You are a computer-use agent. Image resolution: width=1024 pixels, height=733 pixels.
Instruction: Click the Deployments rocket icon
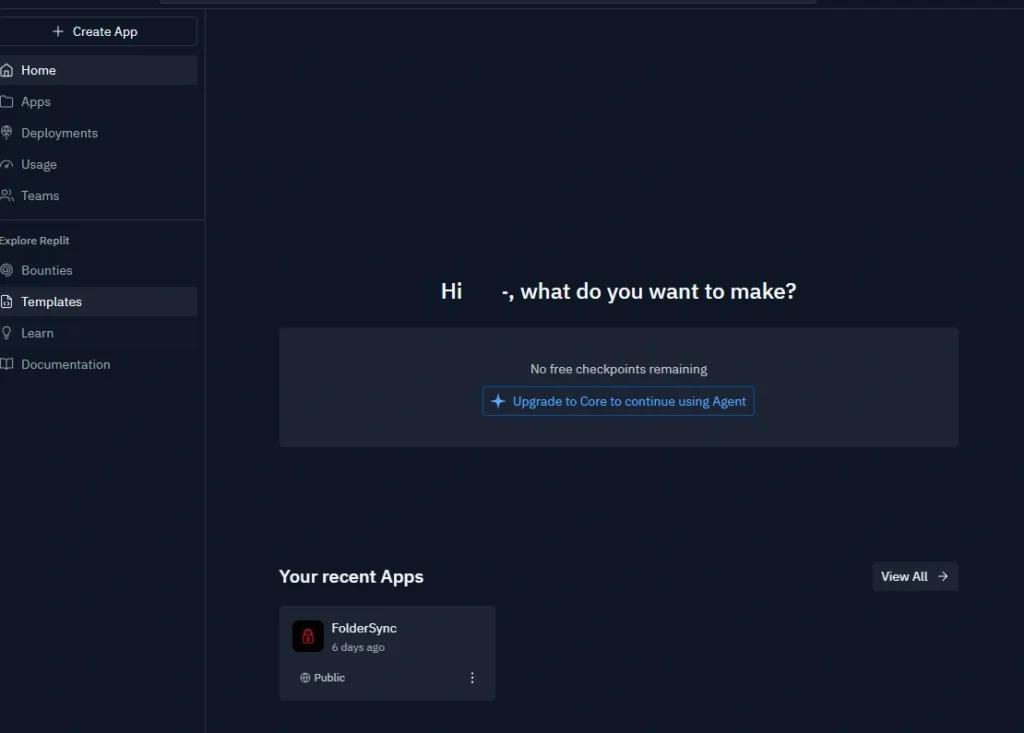7,133
